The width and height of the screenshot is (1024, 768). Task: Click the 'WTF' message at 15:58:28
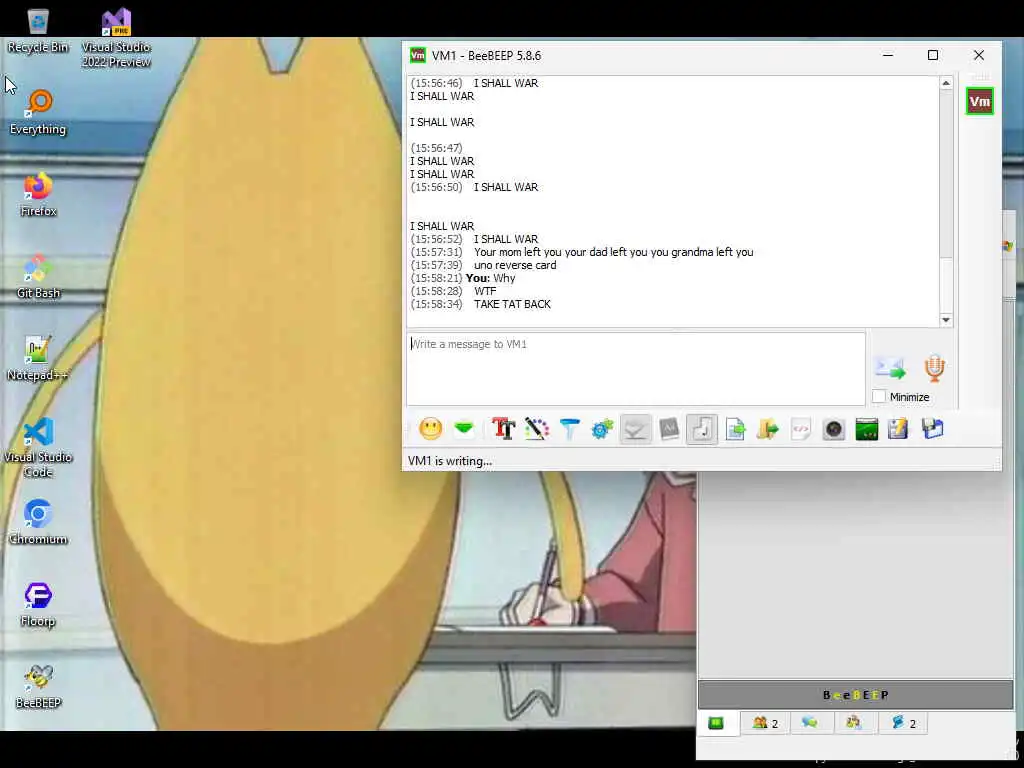[485, 291]
